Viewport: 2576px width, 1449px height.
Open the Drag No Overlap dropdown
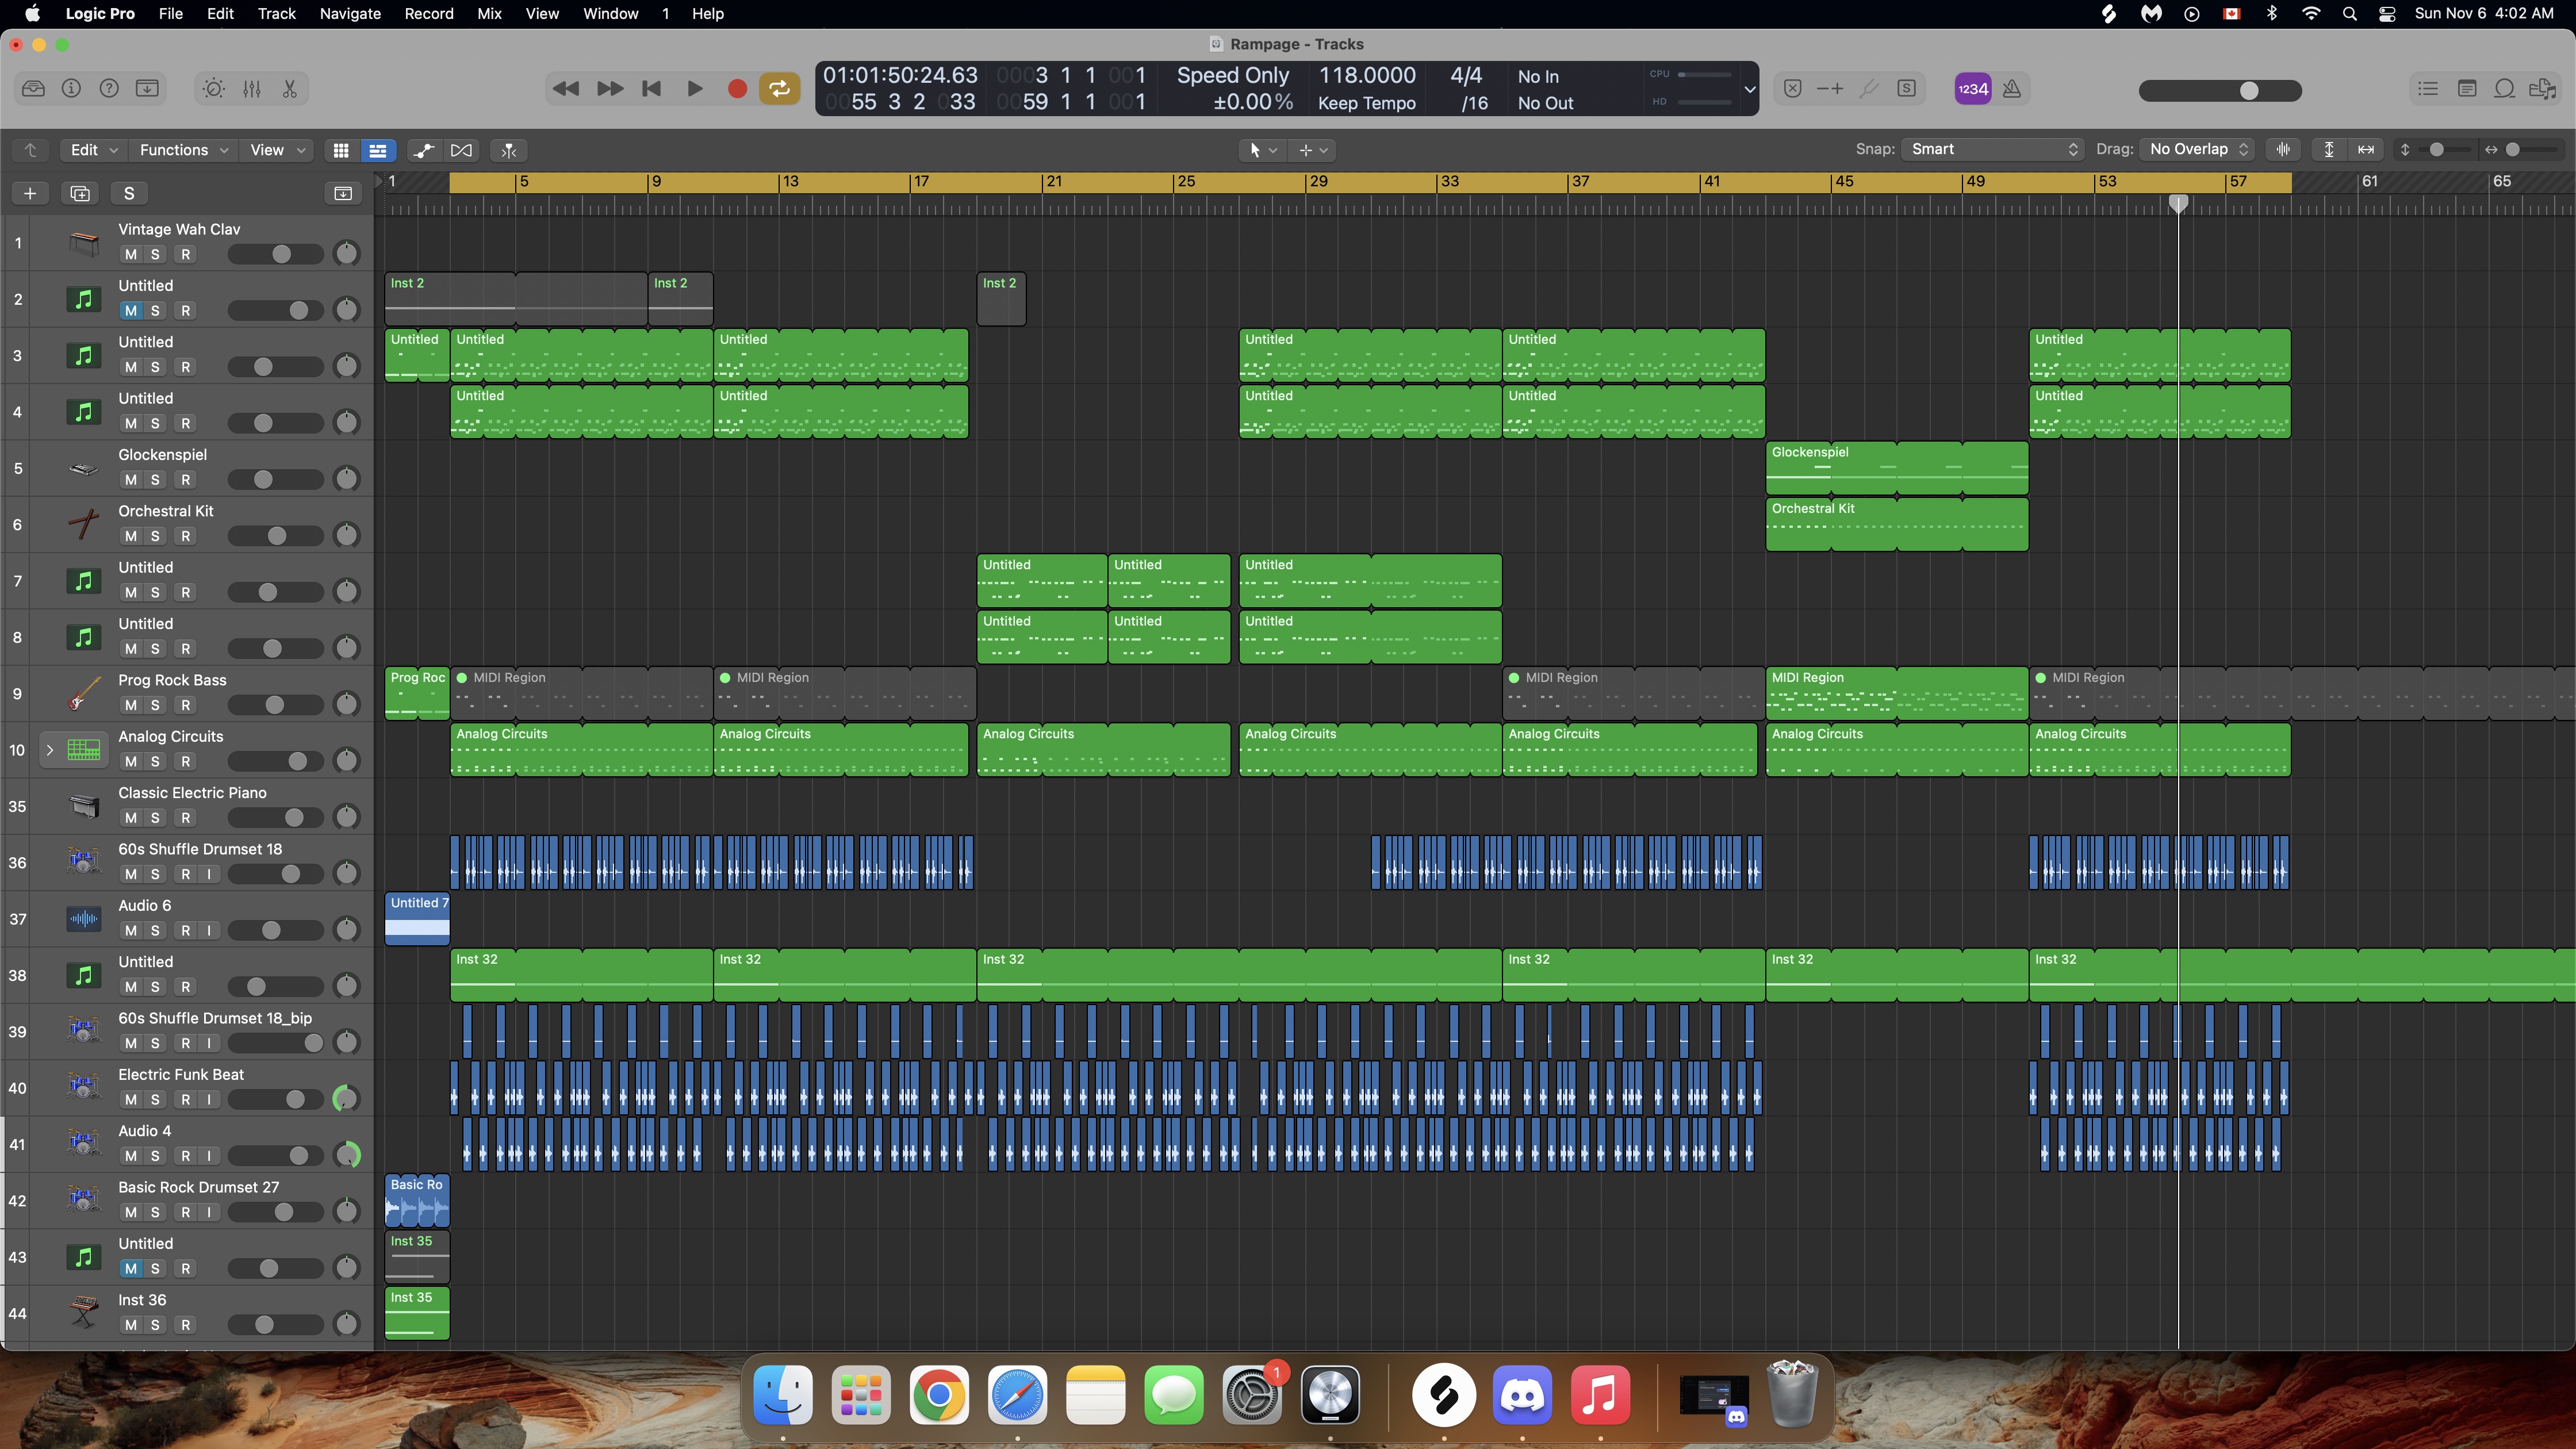click(x=2198, y=149)
